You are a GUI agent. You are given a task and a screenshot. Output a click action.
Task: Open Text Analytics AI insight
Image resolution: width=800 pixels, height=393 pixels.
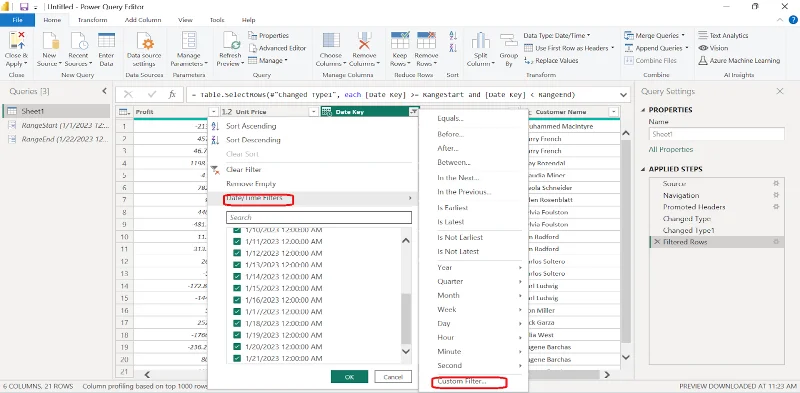723,35
